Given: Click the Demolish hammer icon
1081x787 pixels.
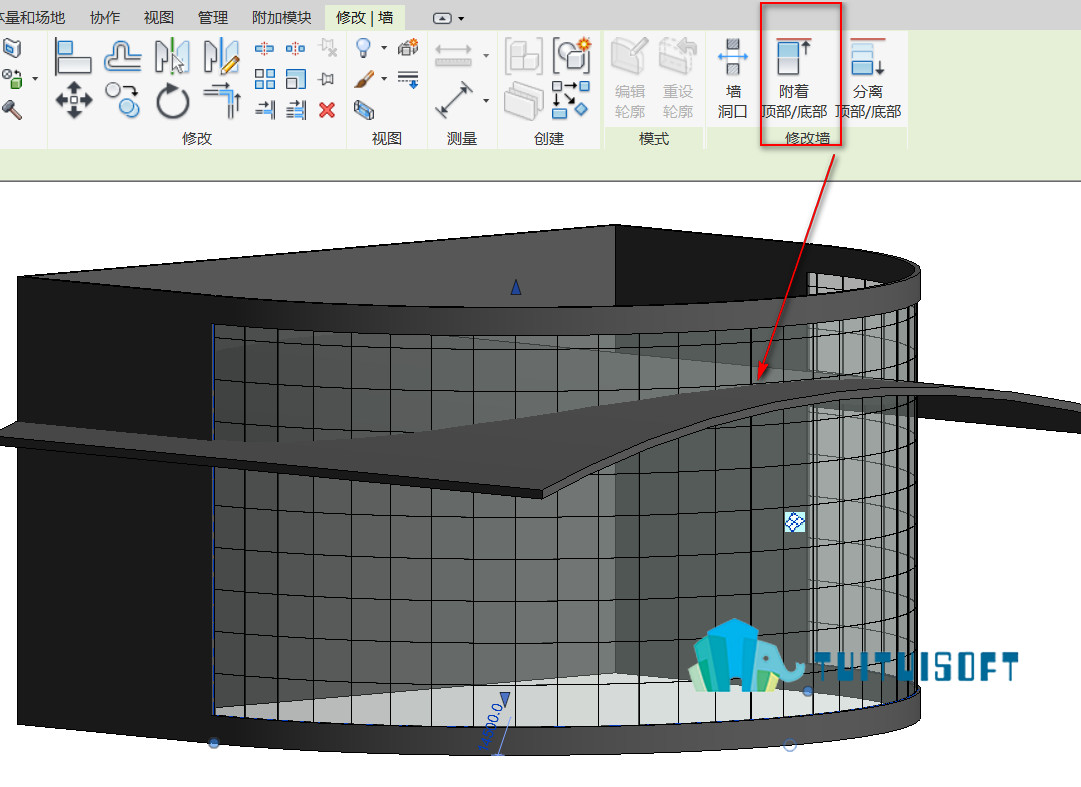Looking at the screenshot, I should coord(12,110).
